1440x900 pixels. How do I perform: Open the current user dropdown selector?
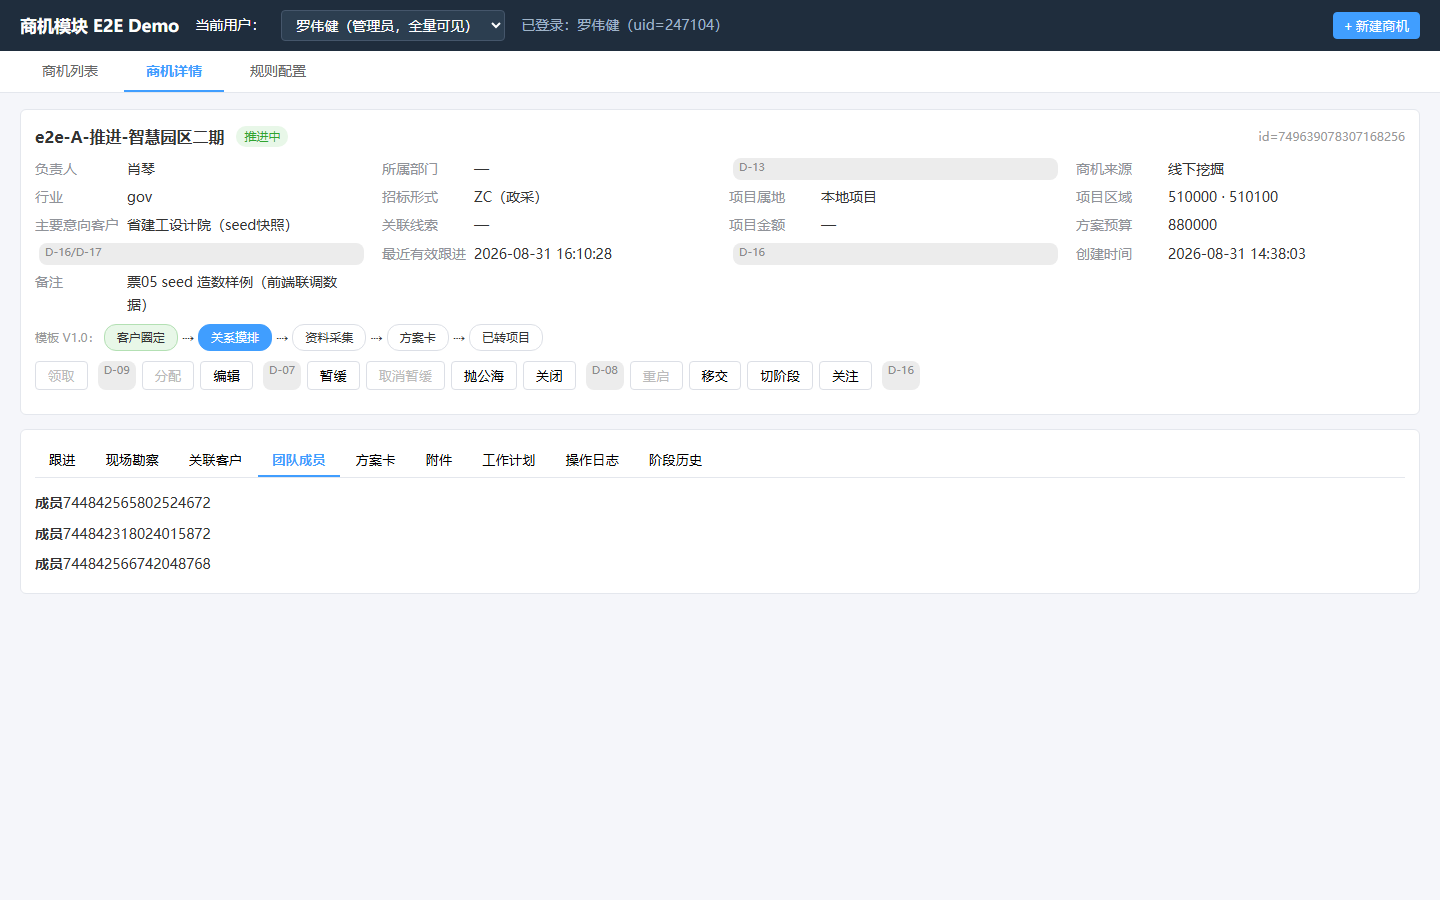click(393, 25)
